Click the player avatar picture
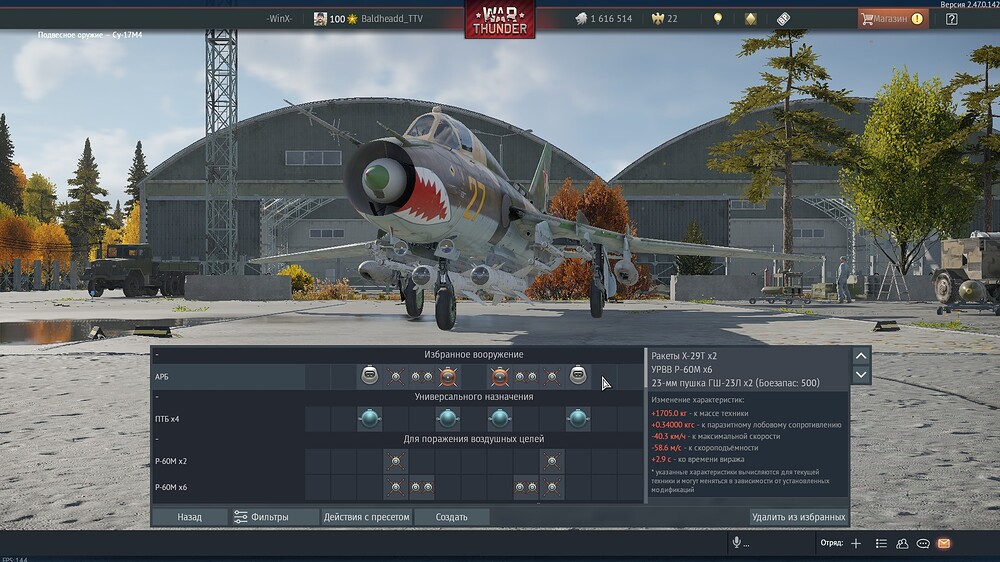The height and width of the screenshot is (562, 1000). coord(320,18)
